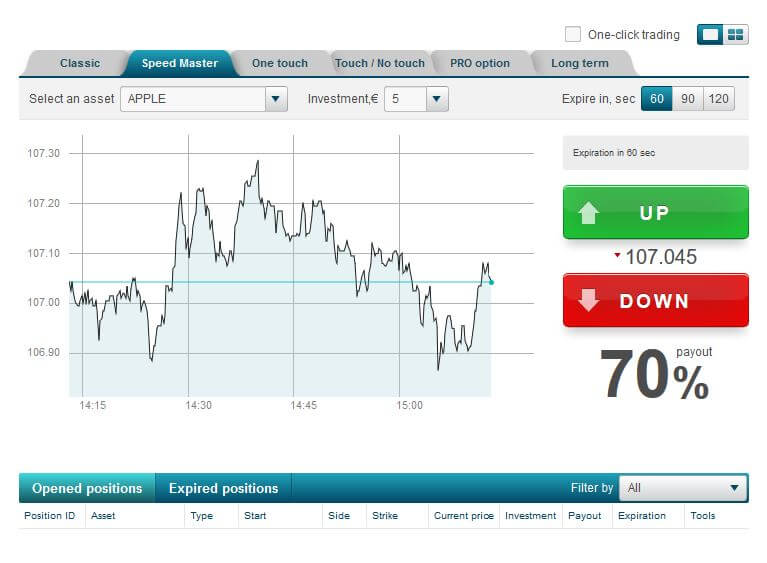Show the Opened positions tab
This screenshot has height=563, width=767.
click(87, 488)
